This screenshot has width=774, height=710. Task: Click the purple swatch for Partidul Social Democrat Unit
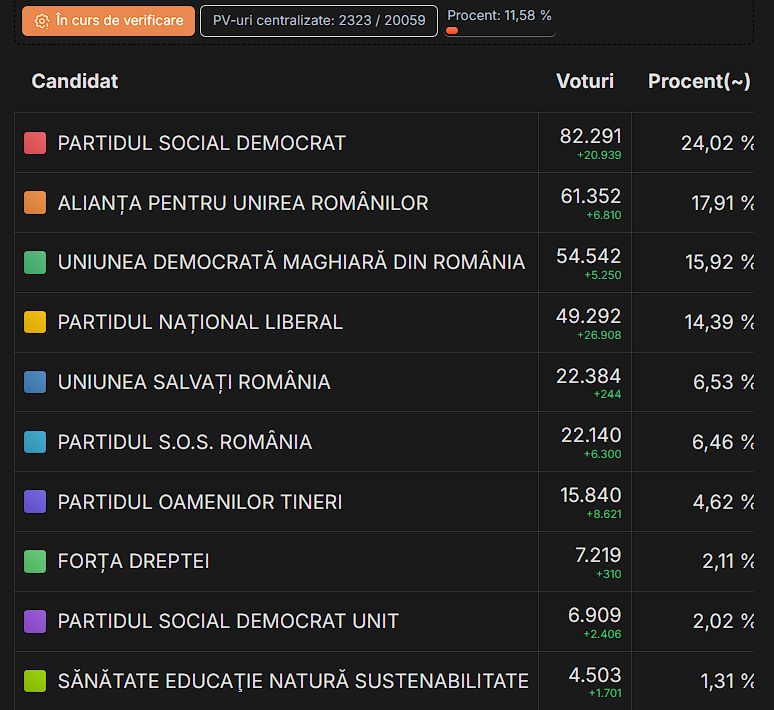click(x=35, y=621)
